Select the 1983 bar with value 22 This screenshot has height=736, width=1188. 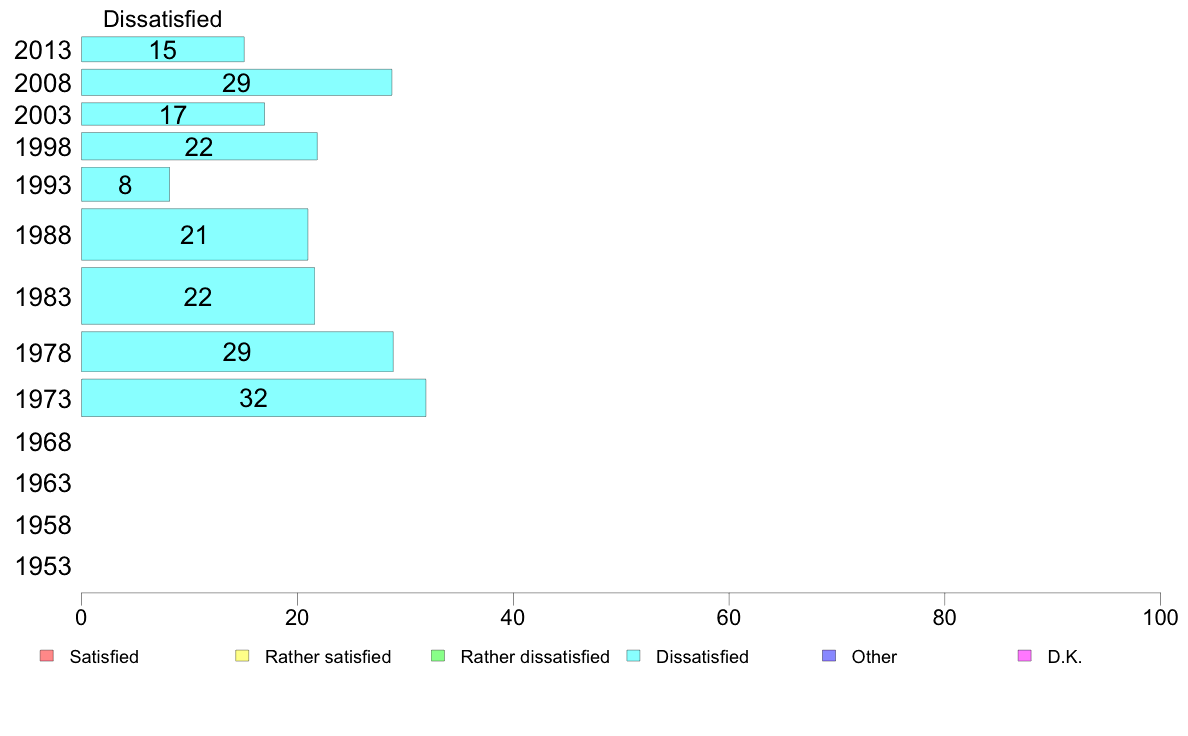coord(197,296)
